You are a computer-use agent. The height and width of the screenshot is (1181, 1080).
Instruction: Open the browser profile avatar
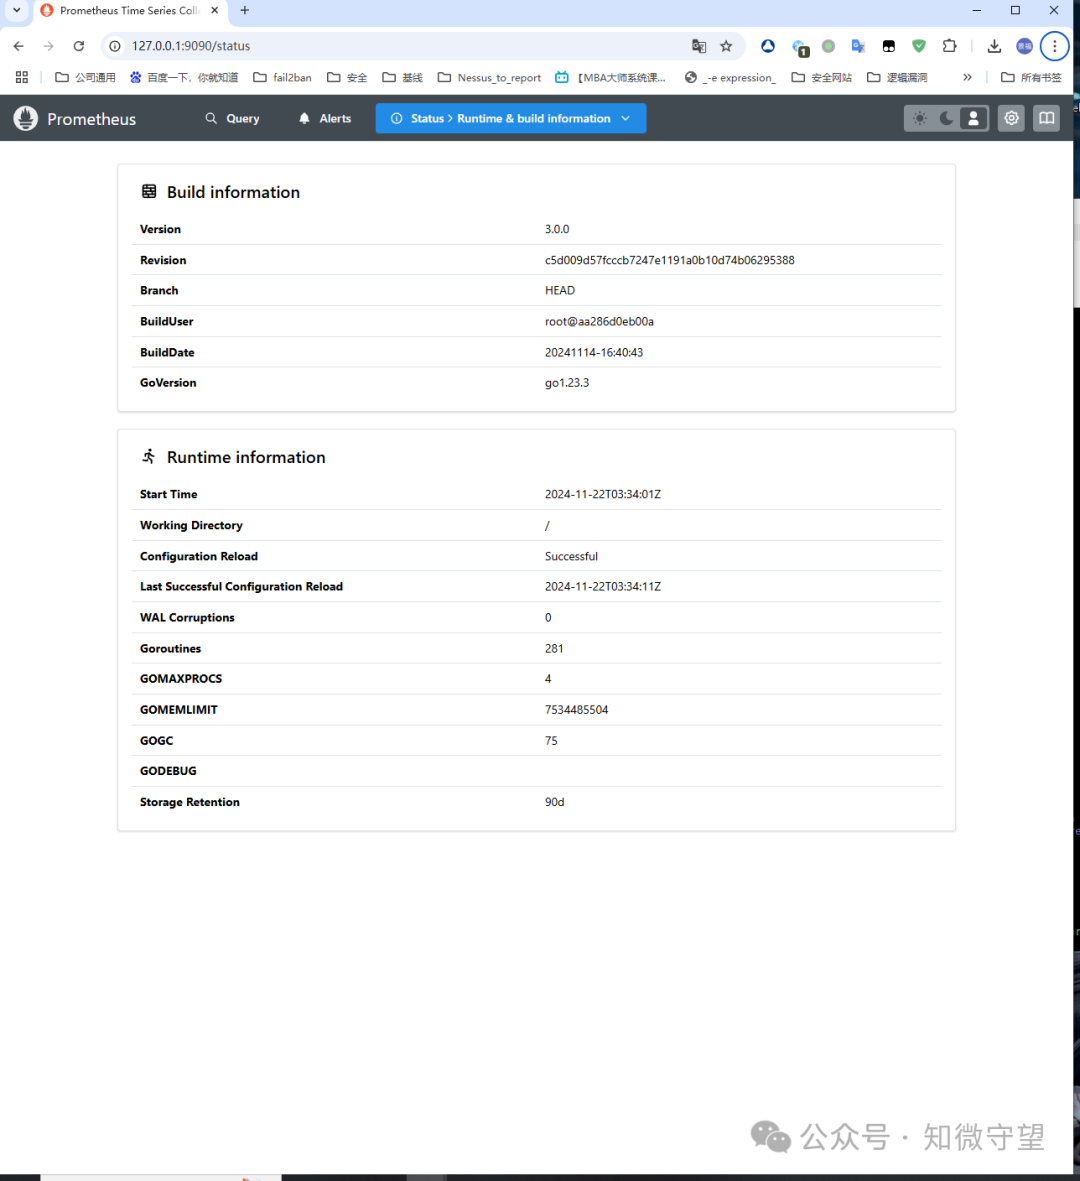[1024, 46]
